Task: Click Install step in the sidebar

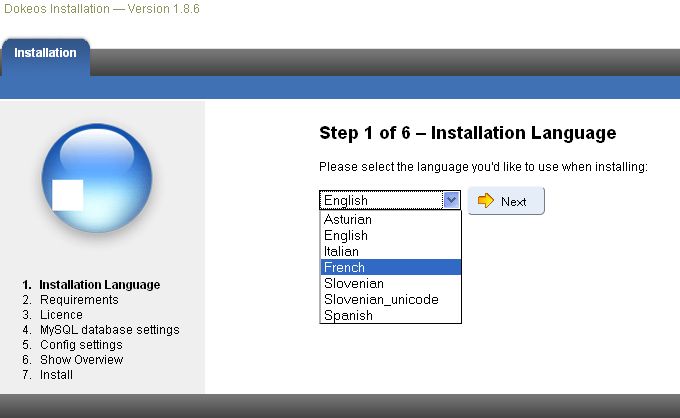Action: pyautogui.click(x=56, y=375)
